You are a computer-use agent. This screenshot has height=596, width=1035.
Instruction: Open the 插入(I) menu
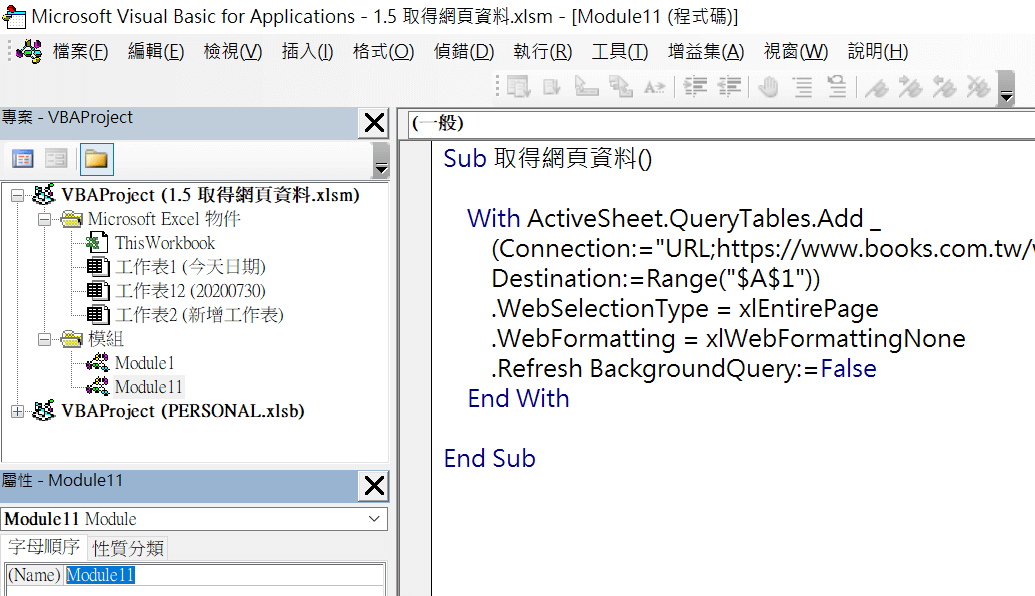307,51
